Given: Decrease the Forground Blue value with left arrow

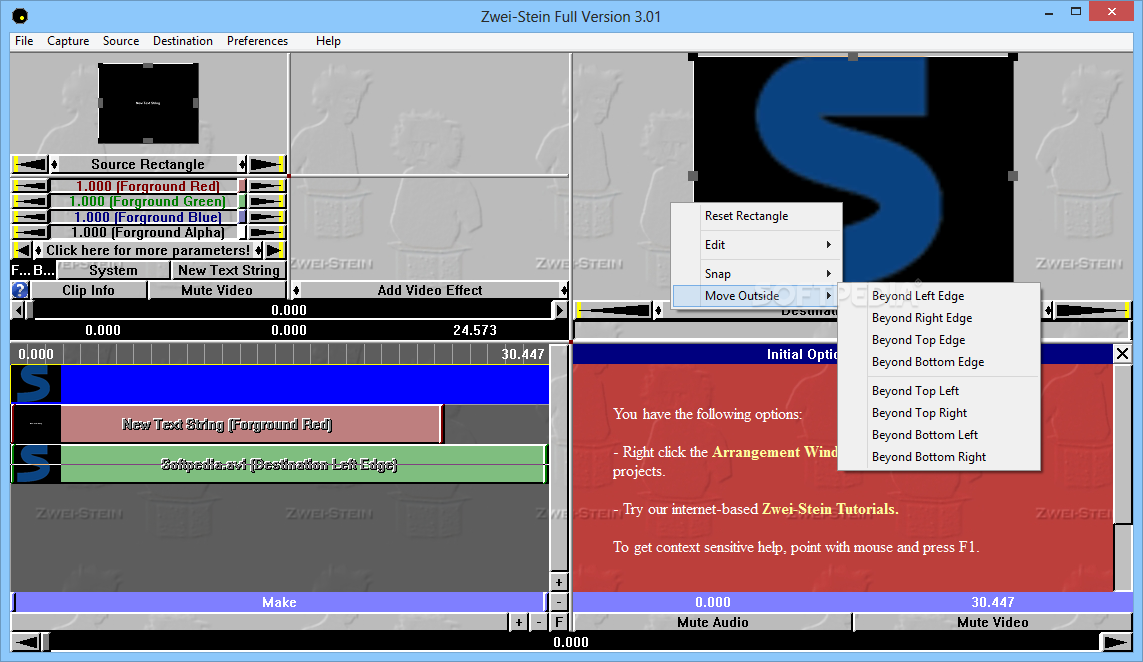Looking at the screenshot, I should click(30, 217).
